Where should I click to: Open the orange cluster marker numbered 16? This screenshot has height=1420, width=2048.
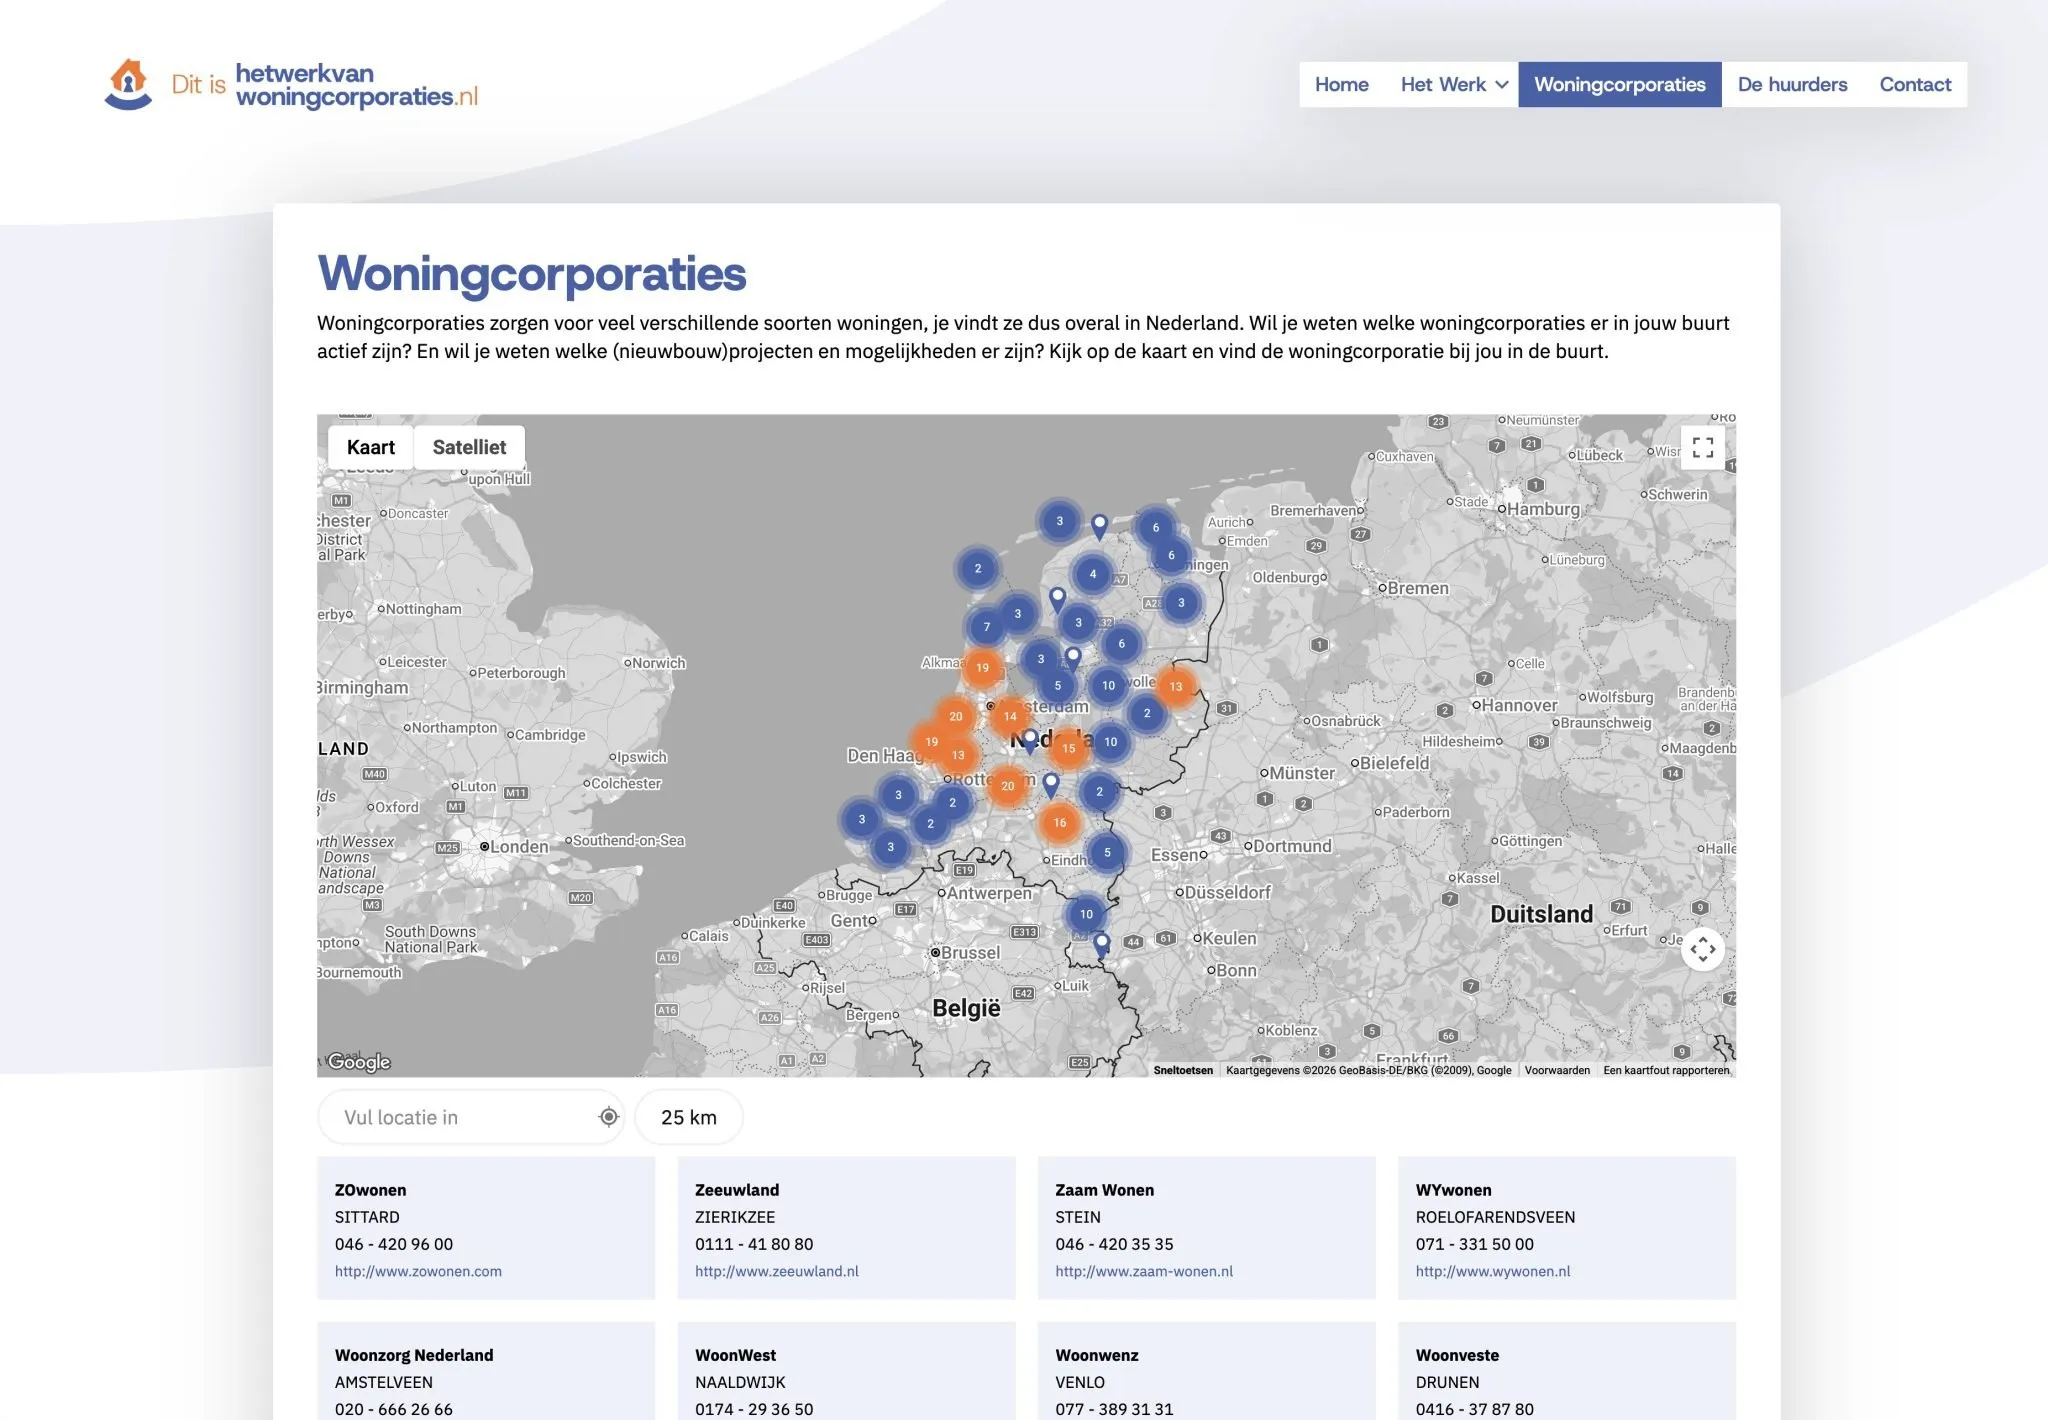1060,823
